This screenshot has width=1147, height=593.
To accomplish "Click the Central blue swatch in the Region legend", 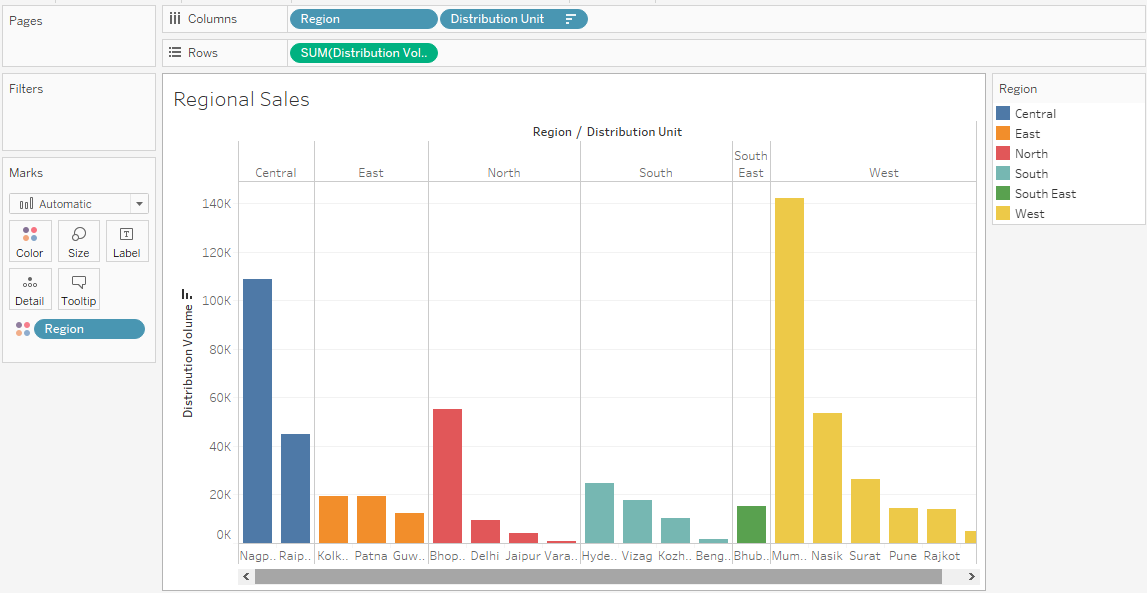I will (x=1001, y=113).
